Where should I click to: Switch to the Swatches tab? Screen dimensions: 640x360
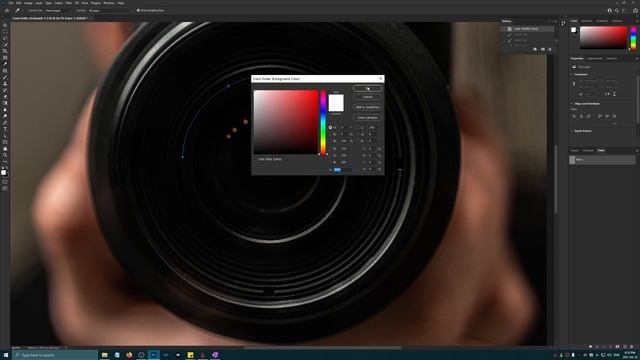tap(587, 21)
